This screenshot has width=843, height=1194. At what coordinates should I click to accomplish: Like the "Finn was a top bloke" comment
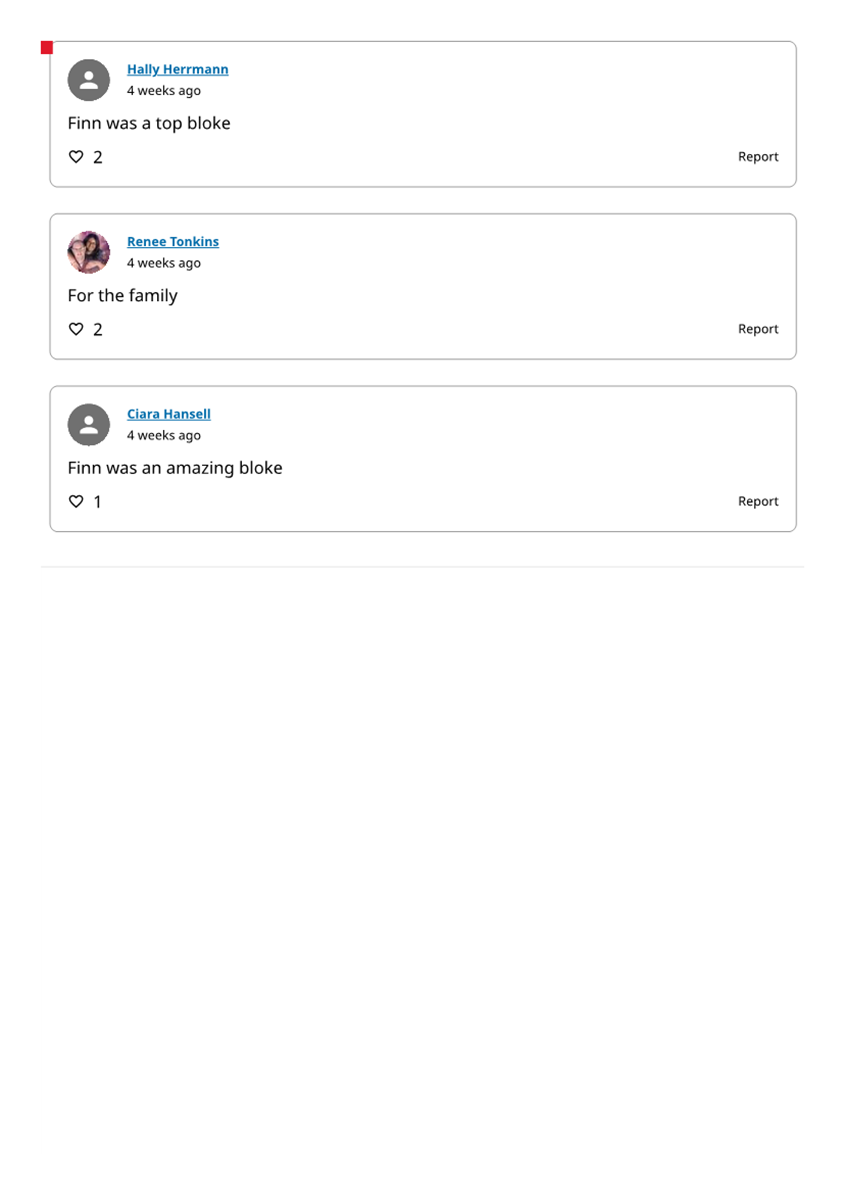point(76,157)
